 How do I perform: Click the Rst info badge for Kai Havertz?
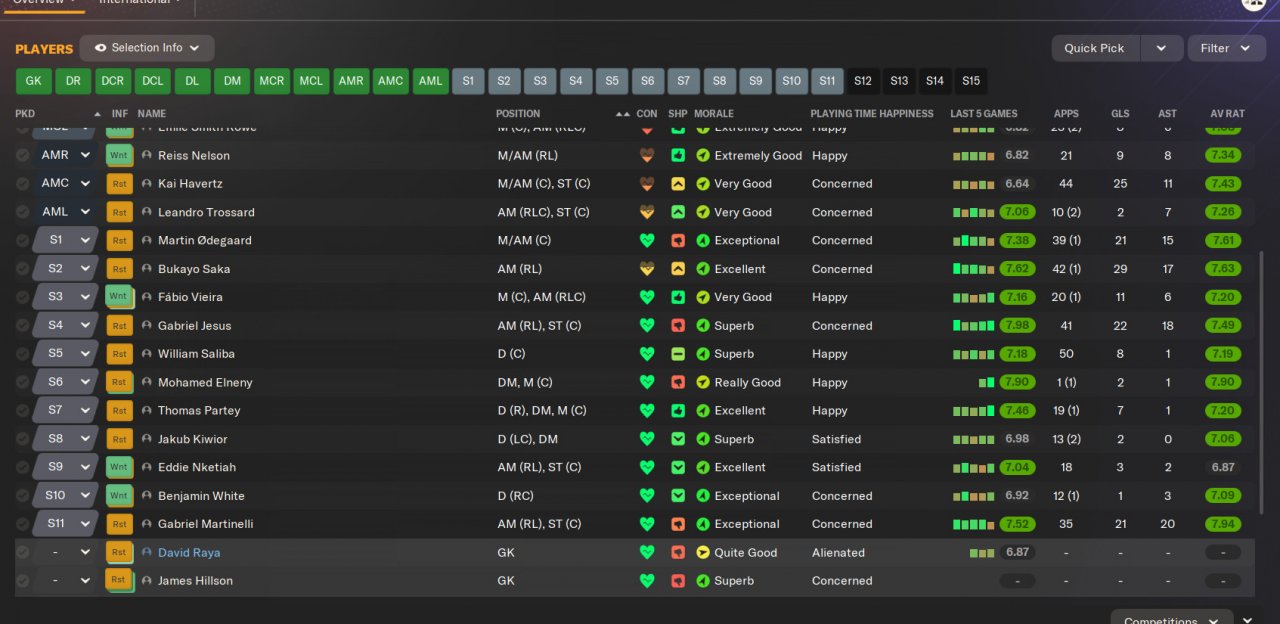[x=119, y=184]
